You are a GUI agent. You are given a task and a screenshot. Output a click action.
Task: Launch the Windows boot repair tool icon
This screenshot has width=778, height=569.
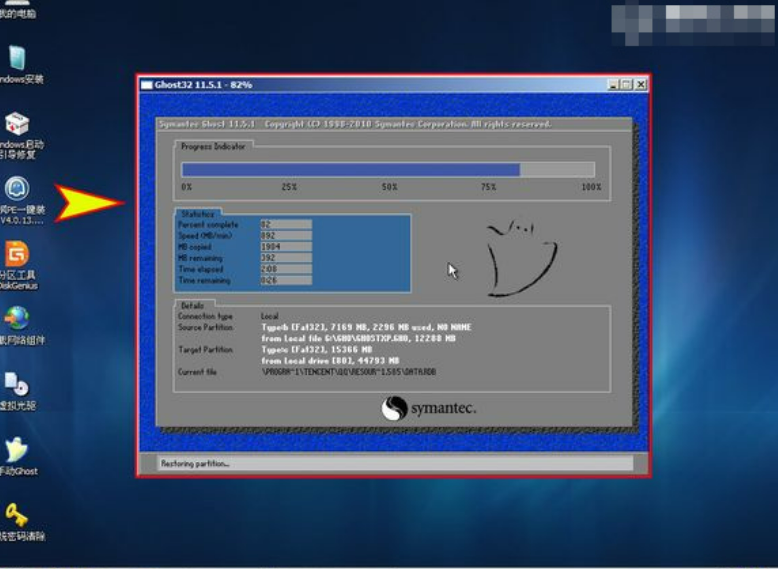tap(17, 126)
